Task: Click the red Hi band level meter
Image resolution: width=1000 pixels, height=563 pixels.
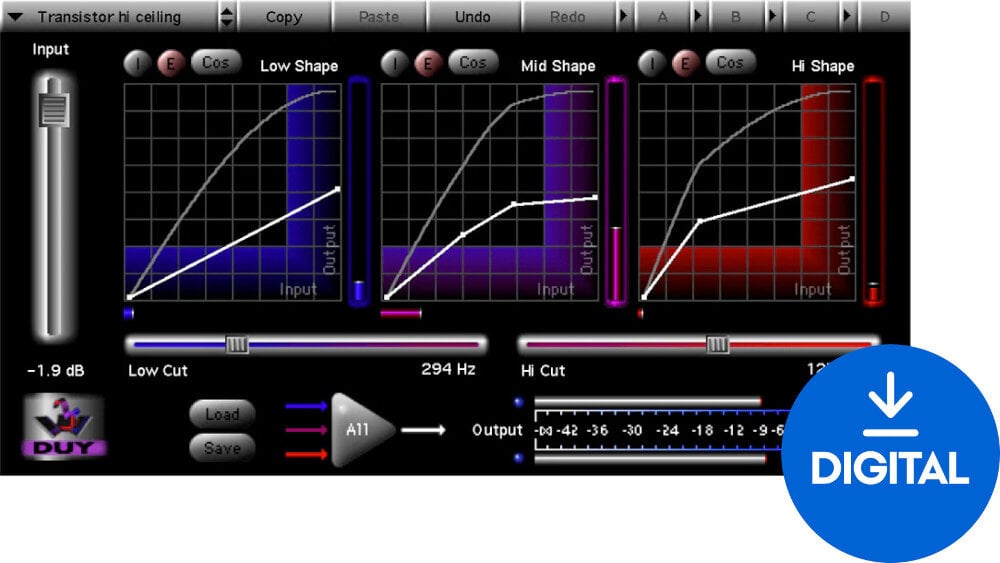Action: click(x=873, y=191)
